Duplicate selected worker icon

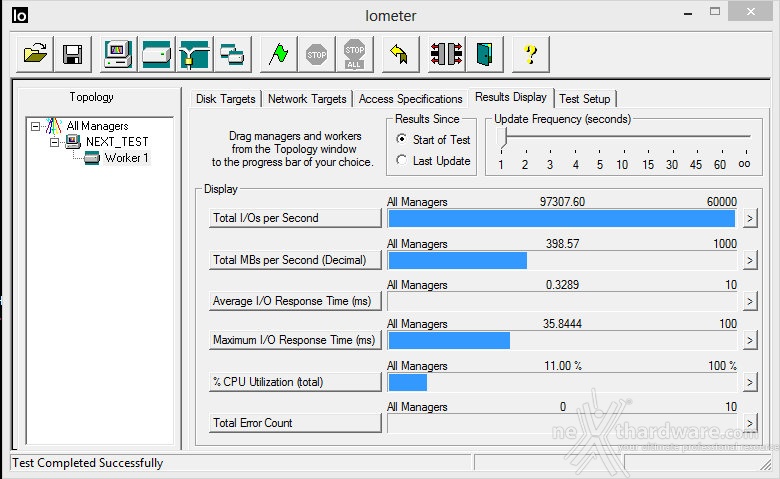click(232, 54)
